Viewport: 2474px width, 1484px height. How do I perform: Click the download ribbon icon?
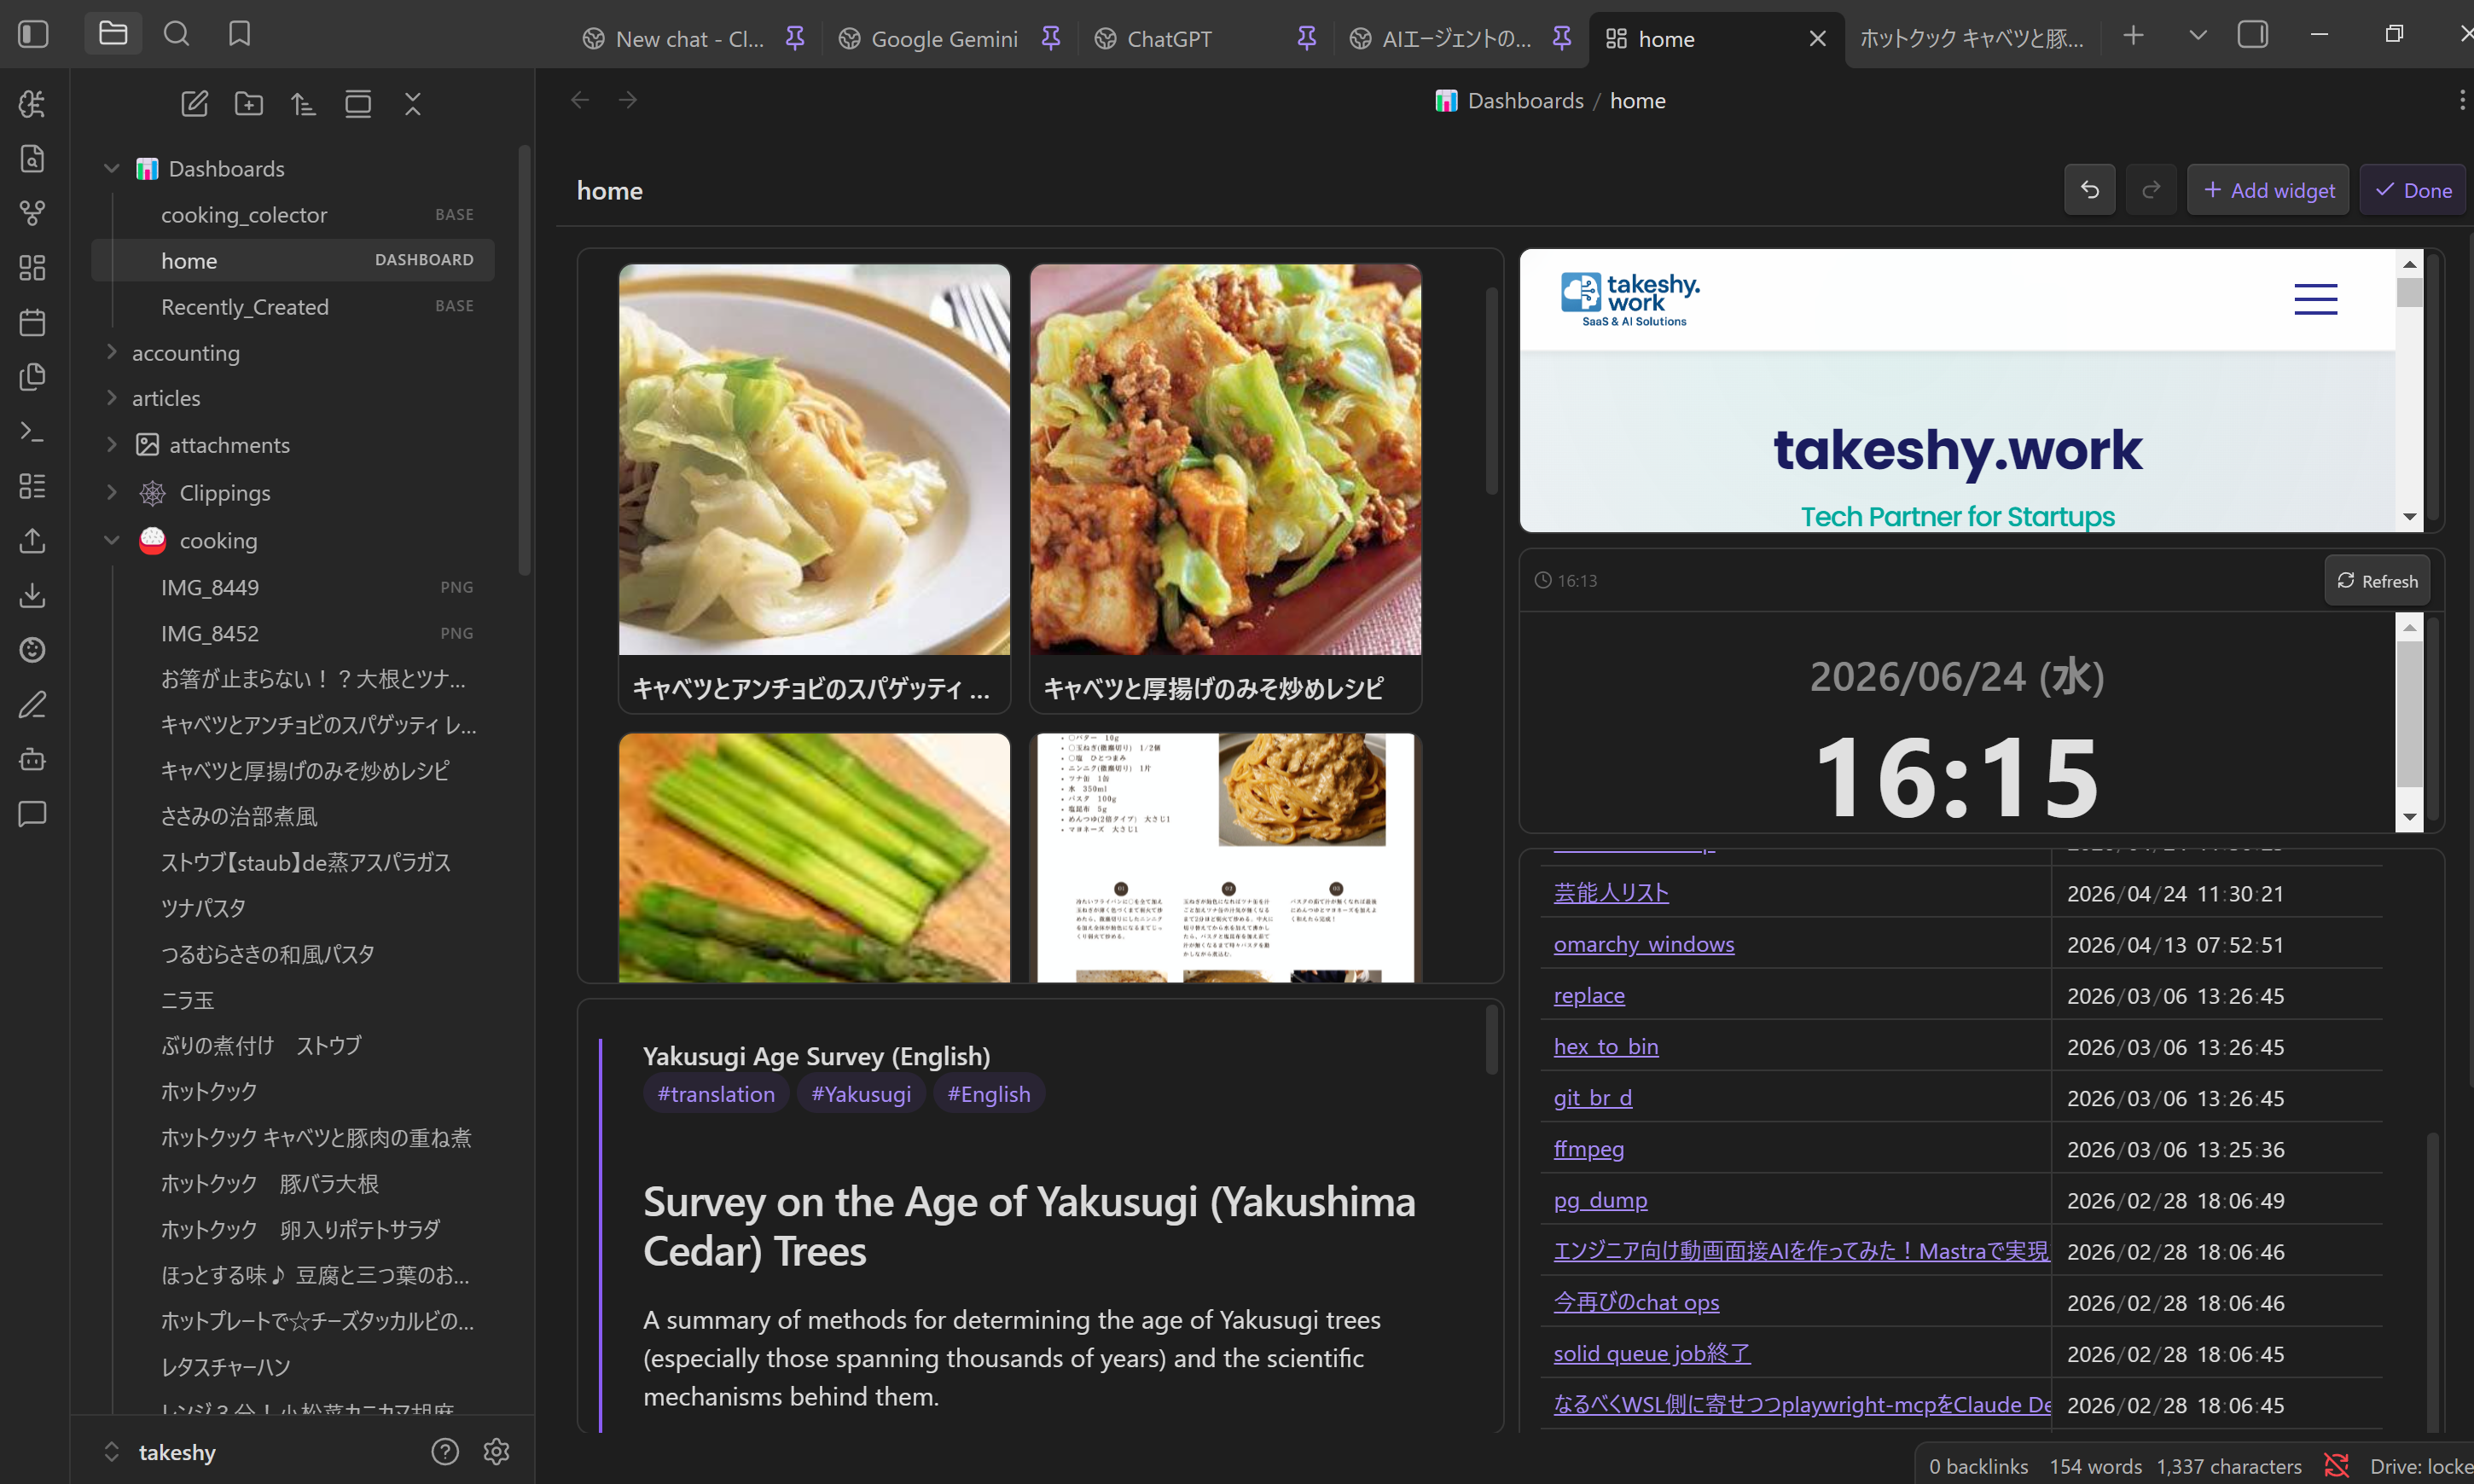click(x=33, y=595)
